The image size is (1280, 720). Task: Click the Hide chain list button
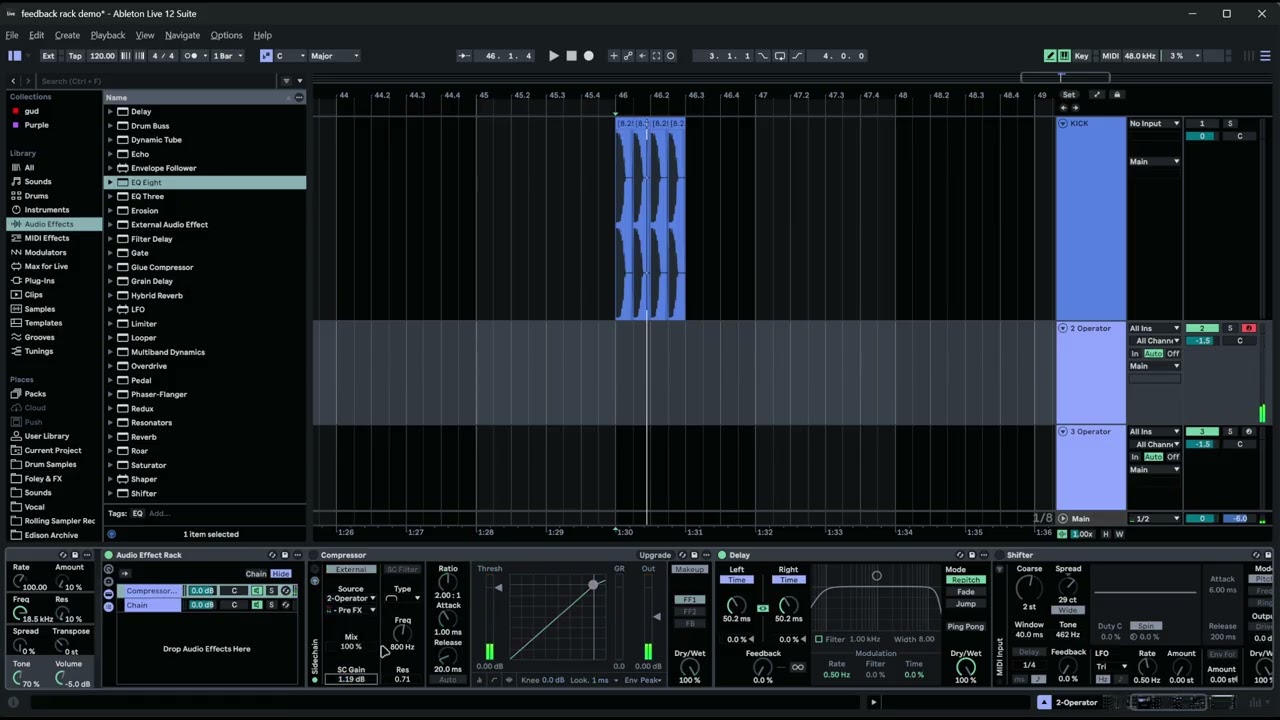[x=281, y=574]
